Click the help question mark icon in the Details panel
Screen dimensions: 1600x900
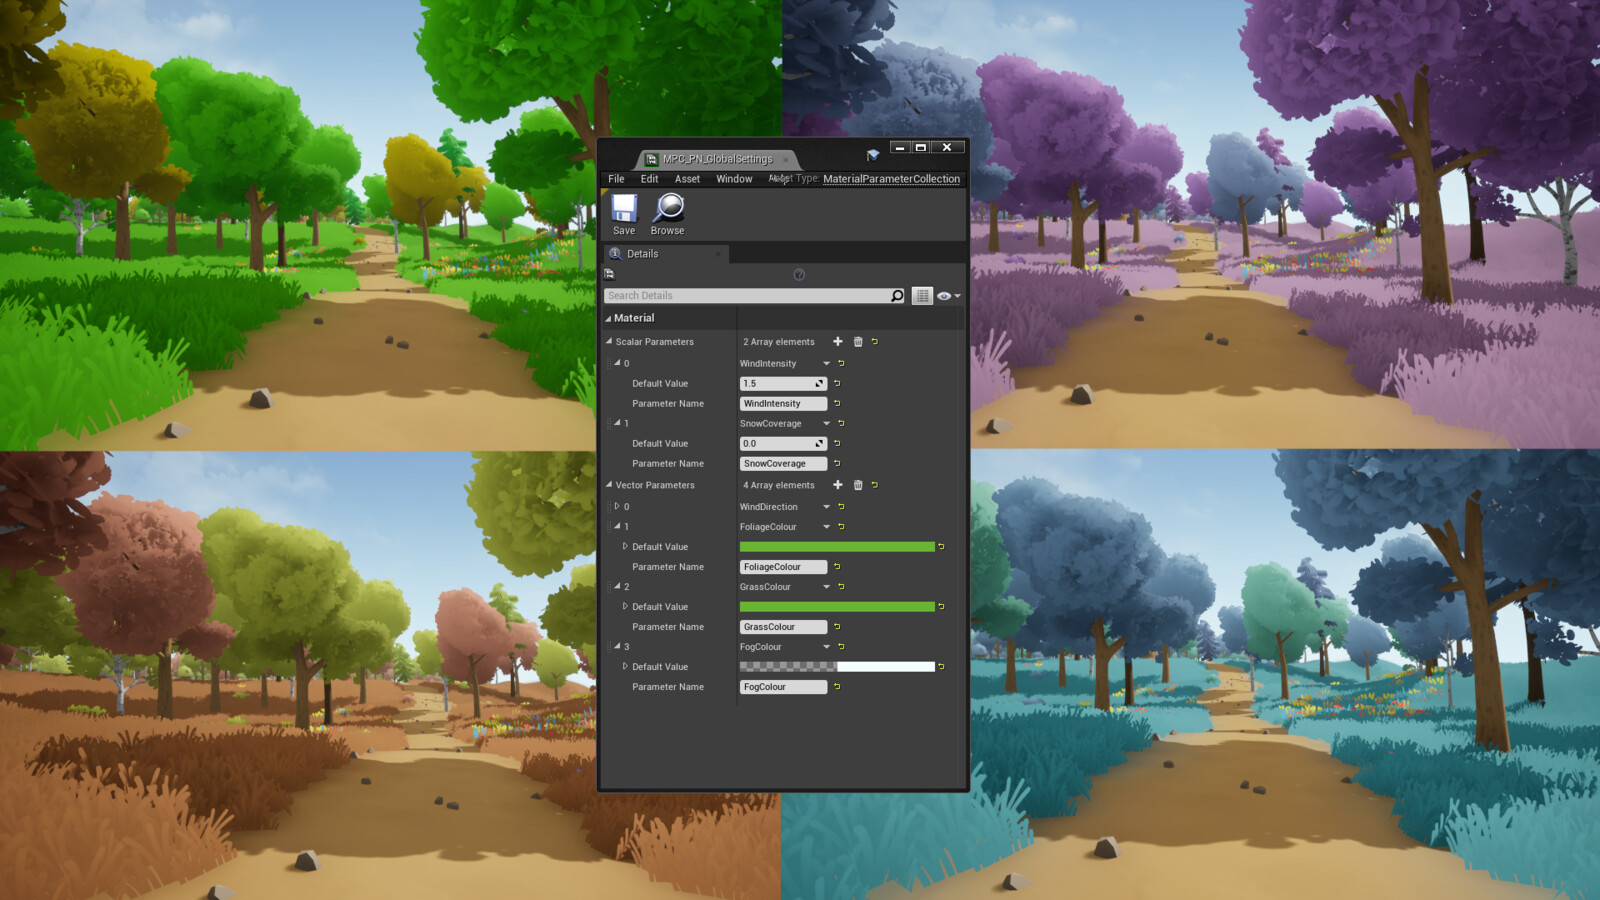(x=799, y=275)
